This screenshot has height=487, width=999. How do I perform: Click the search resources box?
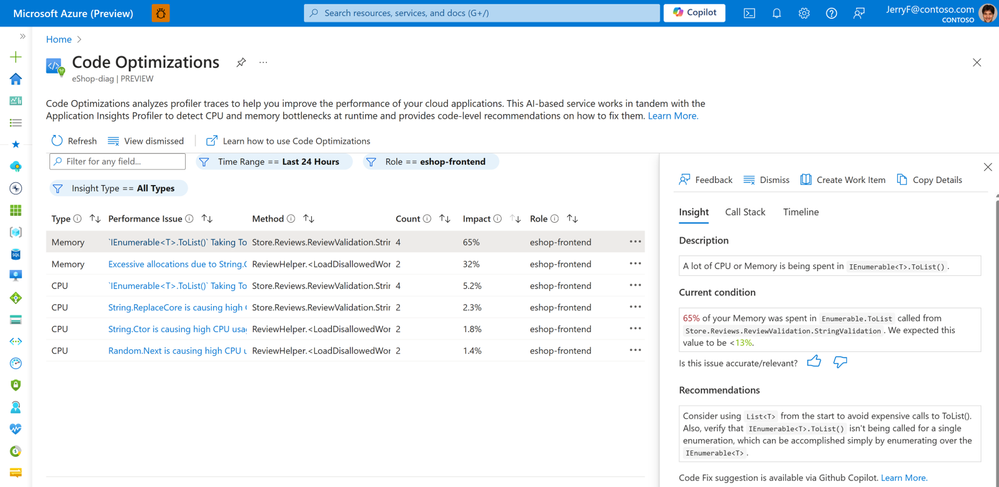[x=482, y=13]
